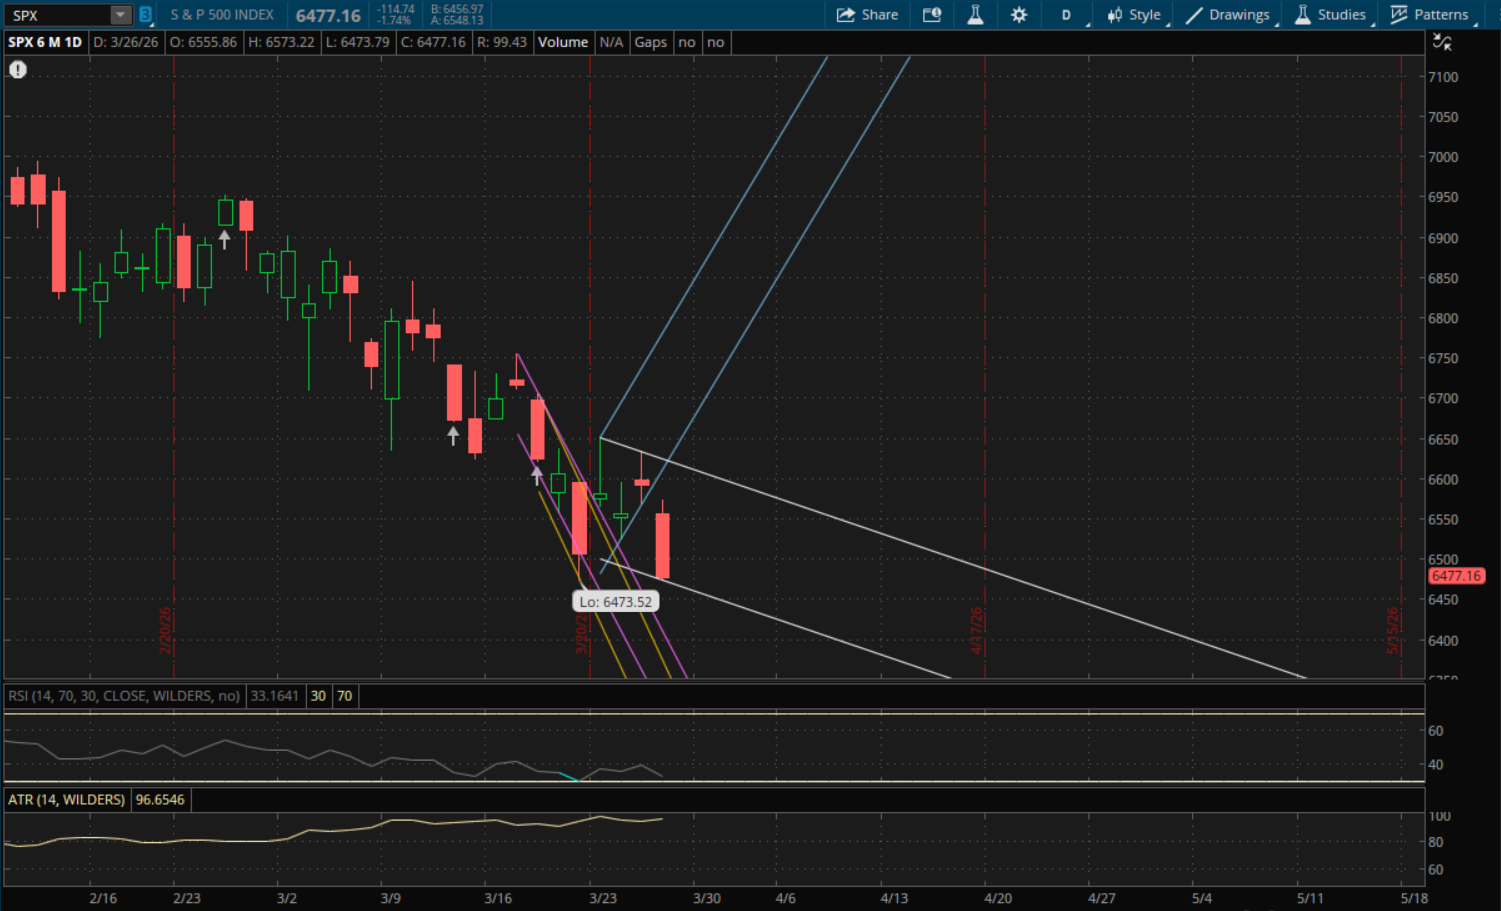The width and height of the screenshot is (1501, 911).
Task: Click the red 6477.16 price marker on axis
Action: (x=1455, y=576)
